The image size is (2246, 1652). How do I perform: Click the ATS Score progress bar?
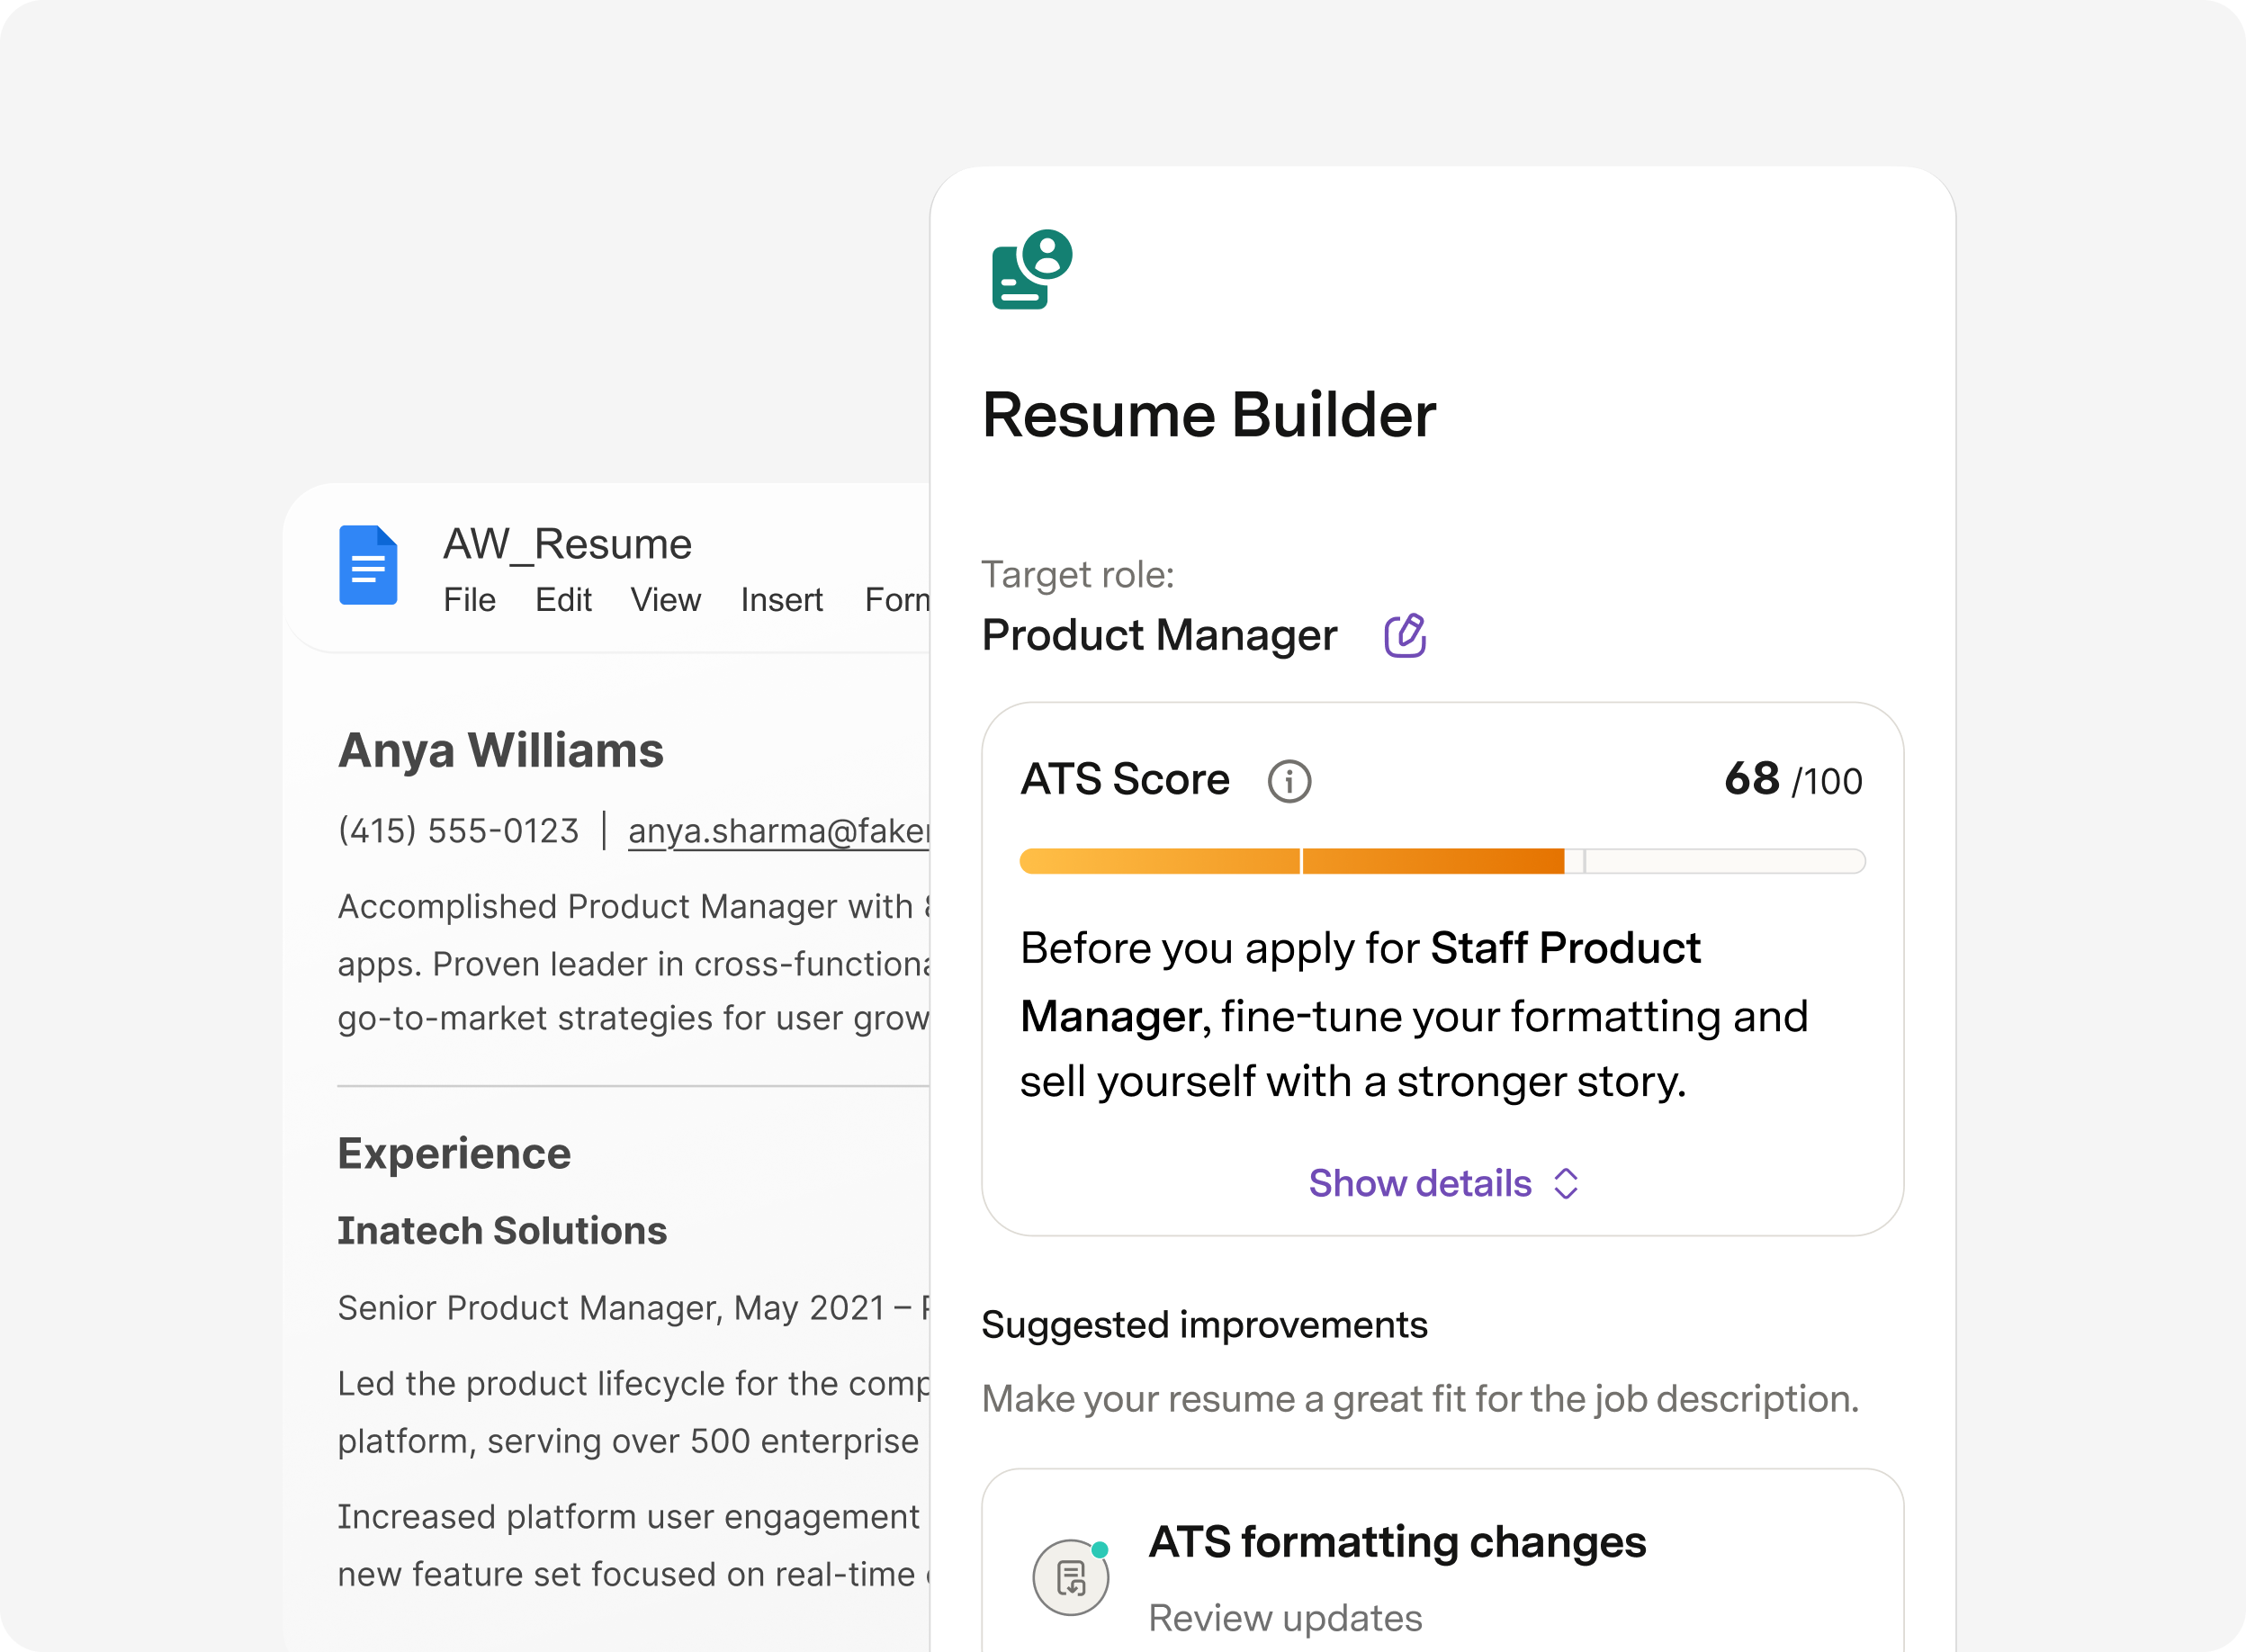(1441, 860)
